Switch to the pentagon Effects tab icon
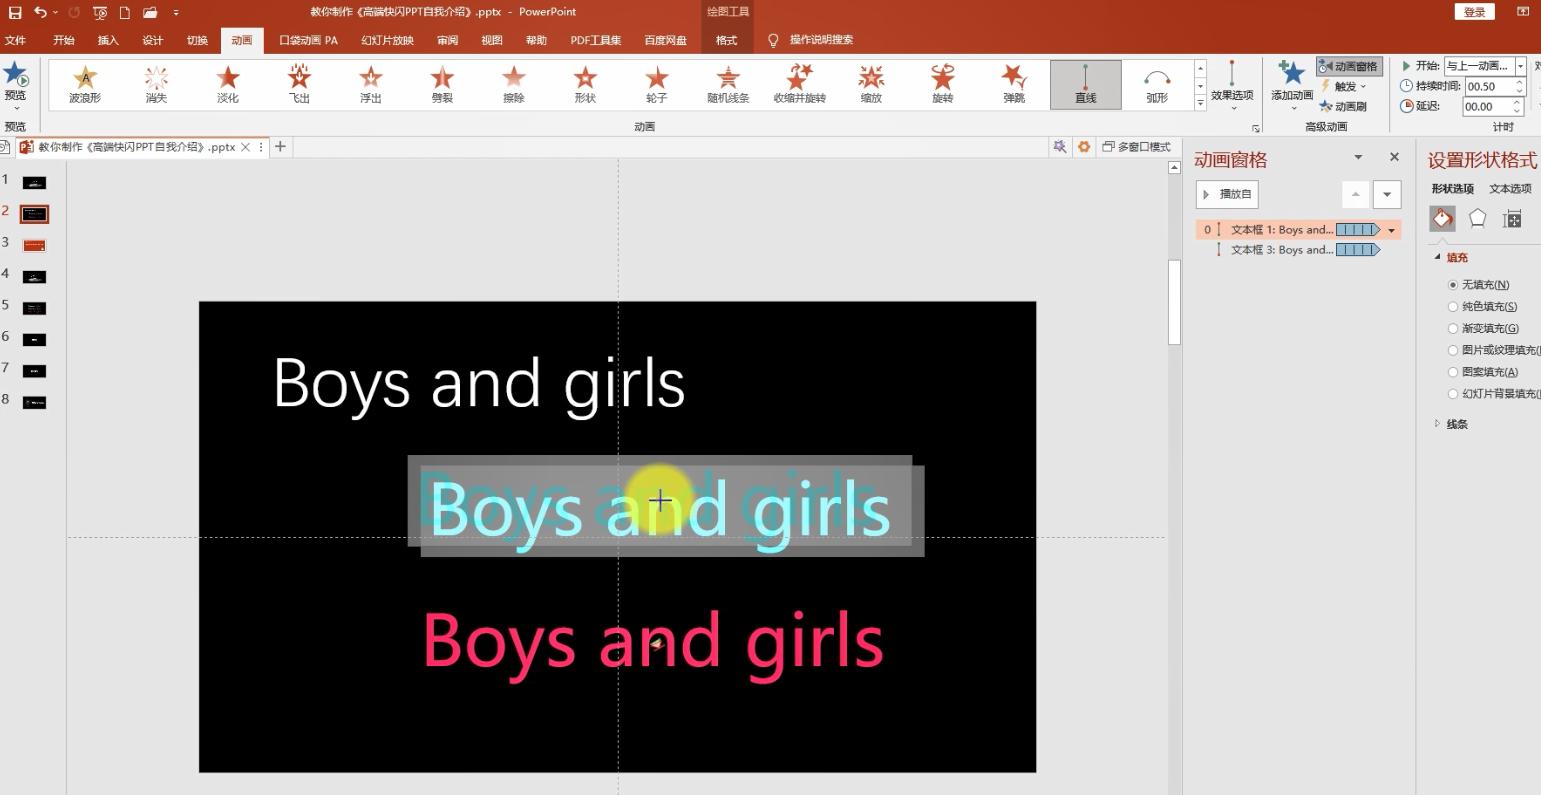The image size is (1541, 795). click(x=1477, y=219)
